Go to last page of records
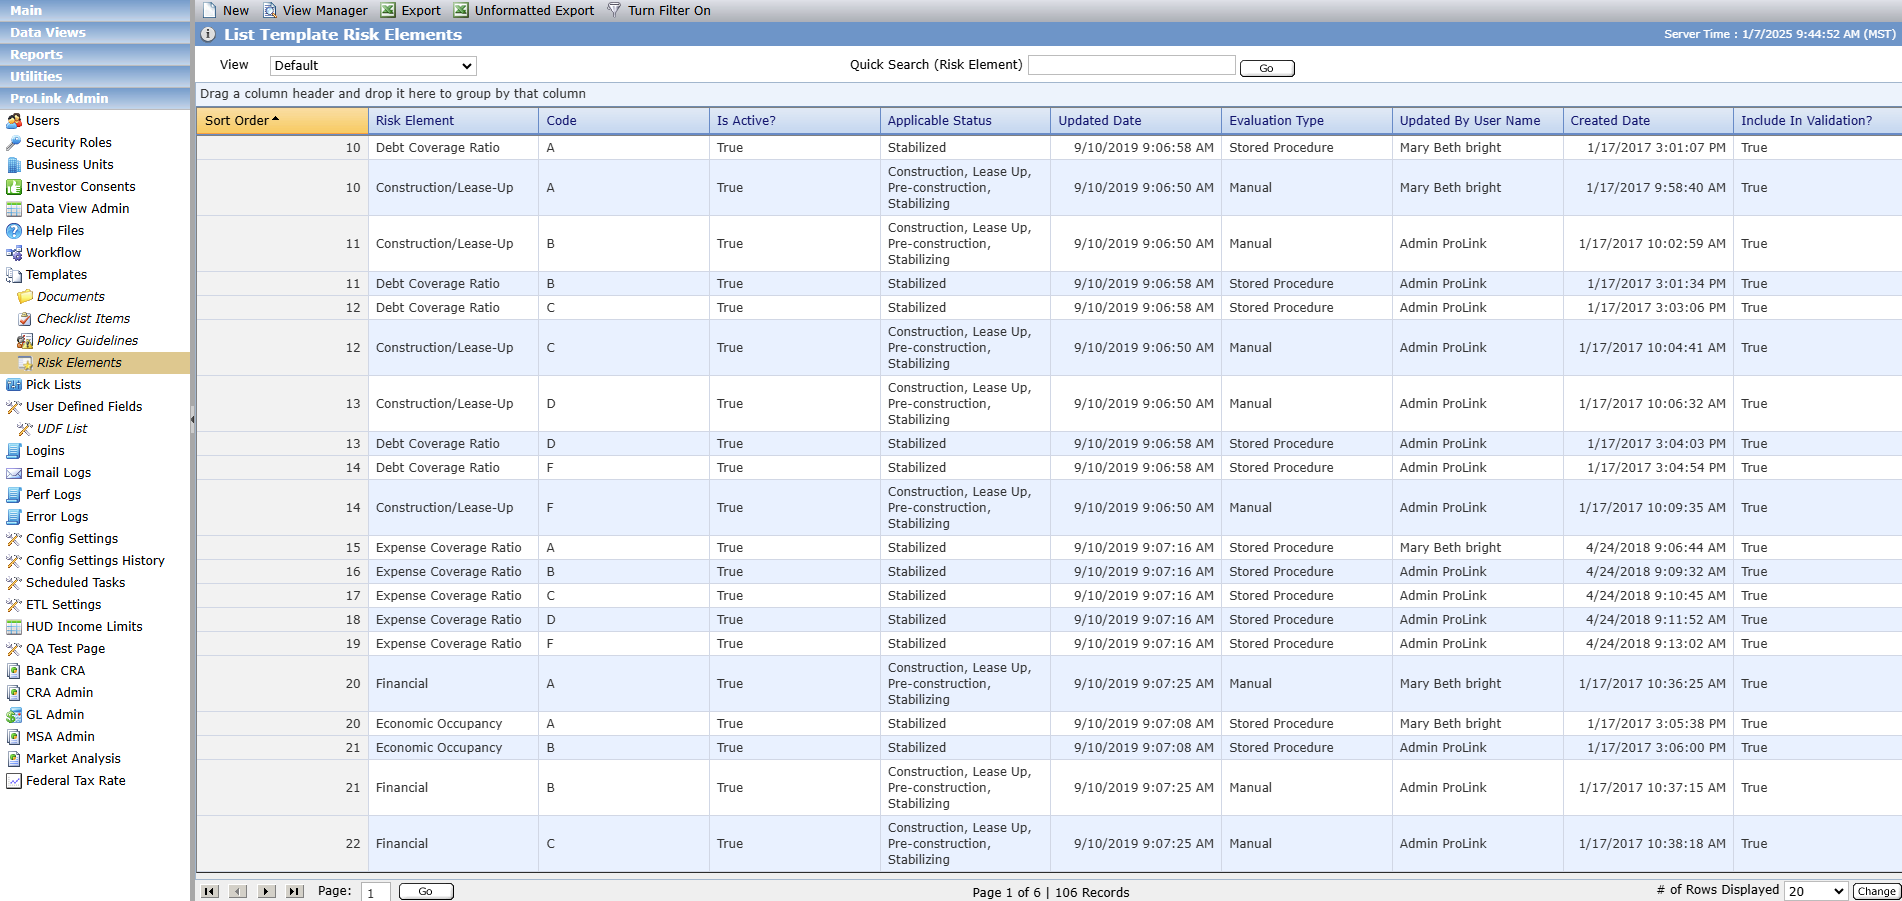Screen dimensions: 1902x901 (295, 891)
